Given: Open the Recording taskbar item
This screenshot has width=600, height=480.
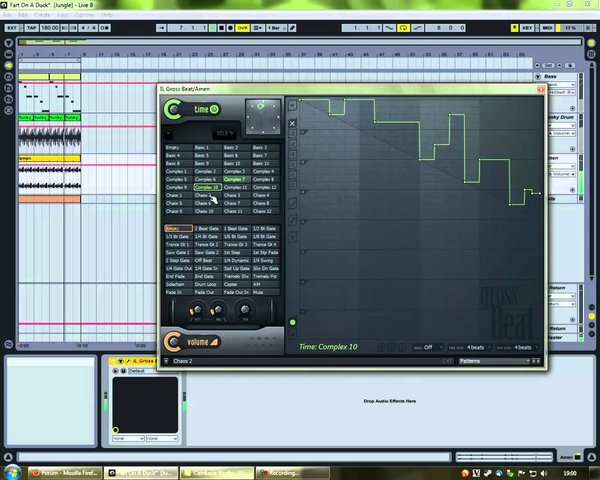Looking at the screenshot, I should coord(293,473).
